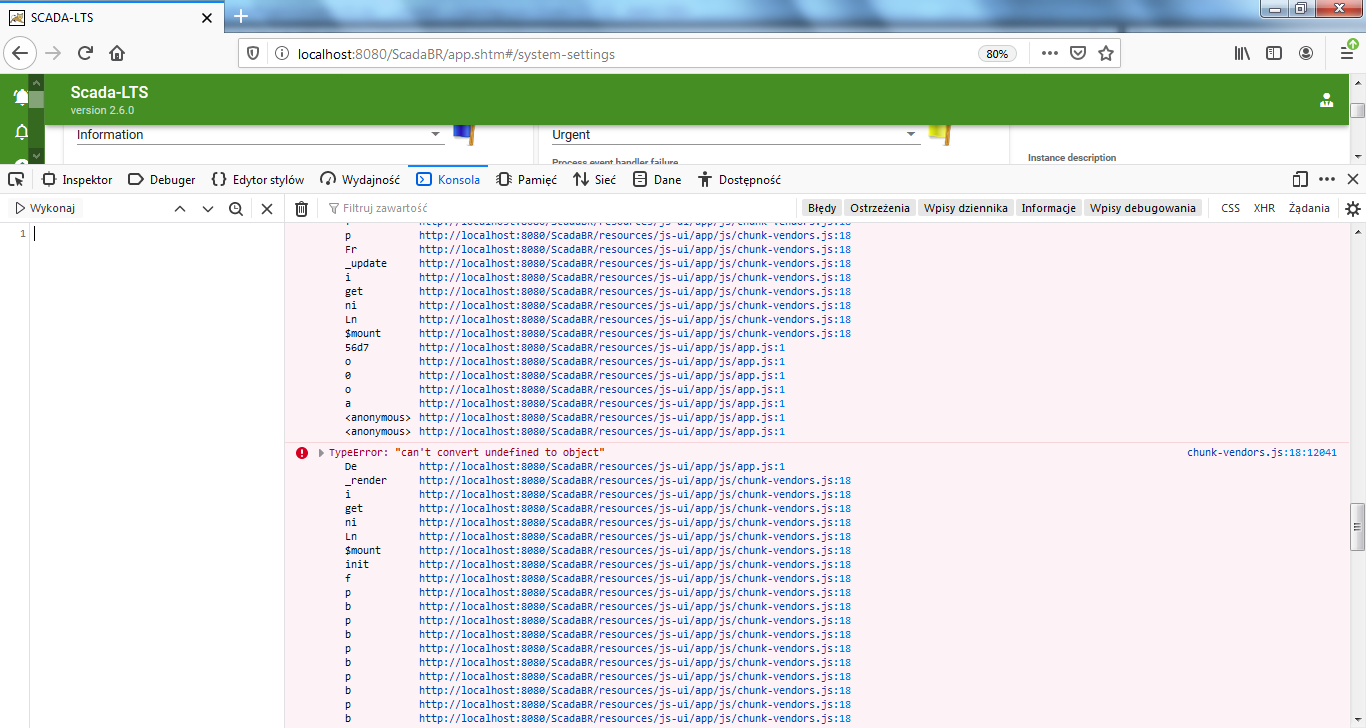This screenshot has height=728, width=1366.
Task: Select the element picker tool in DevTools
Action: point(15,178)
